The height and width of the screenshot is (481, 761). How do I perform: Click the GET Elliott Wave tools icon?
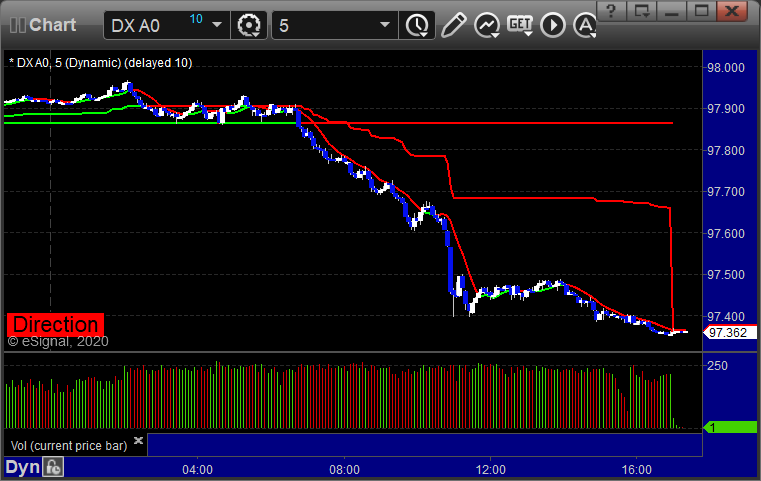click(520, 24)
